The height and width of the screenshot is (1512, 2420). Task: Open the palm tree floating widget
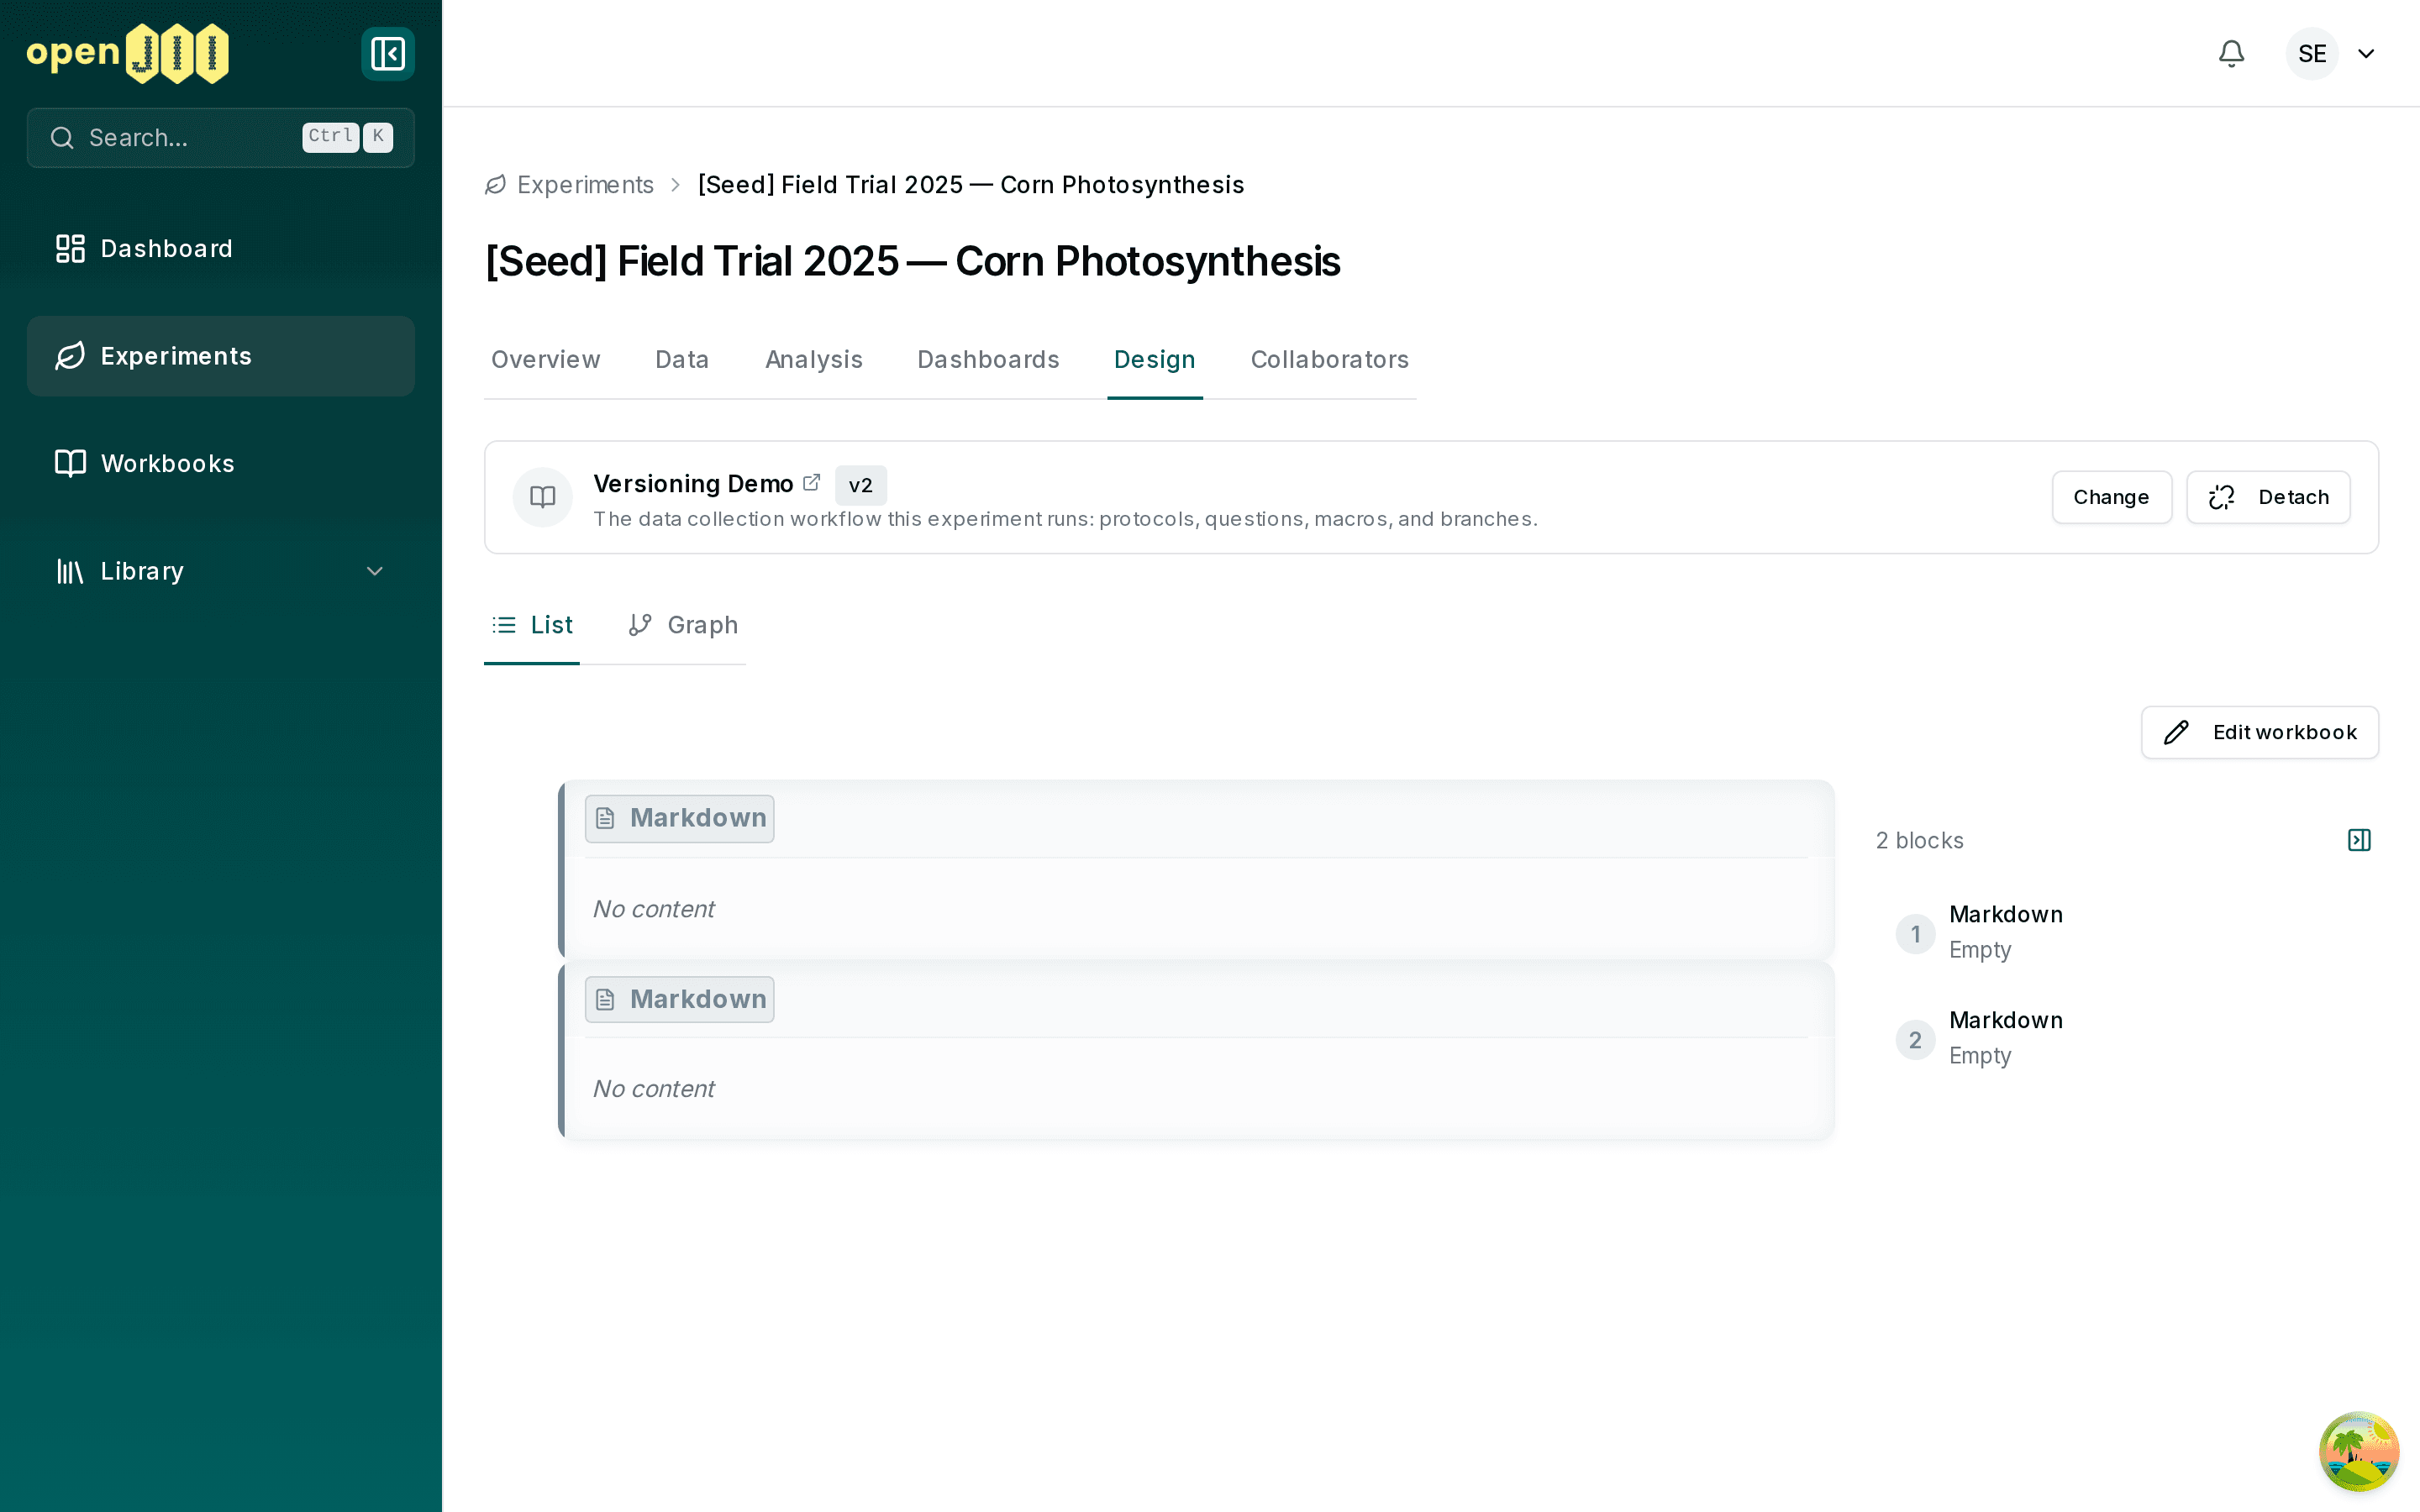[2358, 1450]
